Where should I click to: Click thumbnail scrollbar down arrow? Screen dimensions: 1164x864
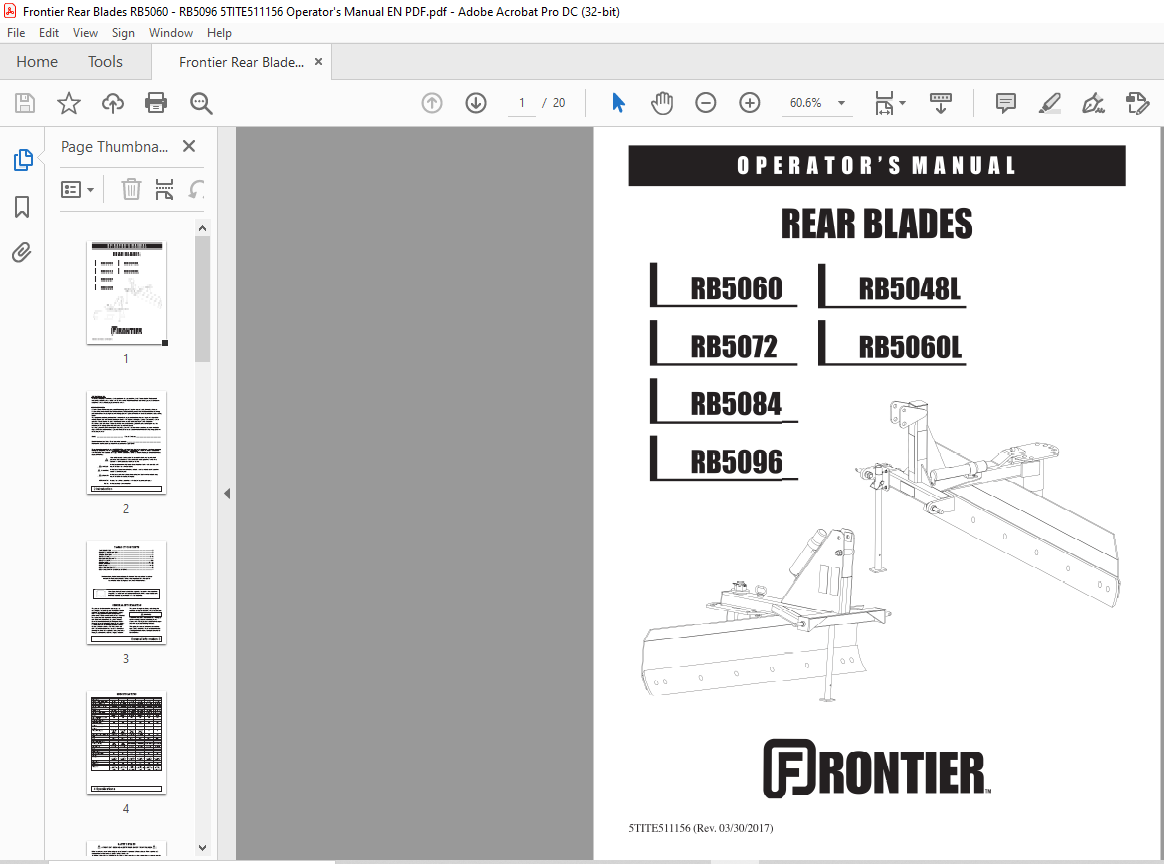pyautogui.click(x=203, y=848)
